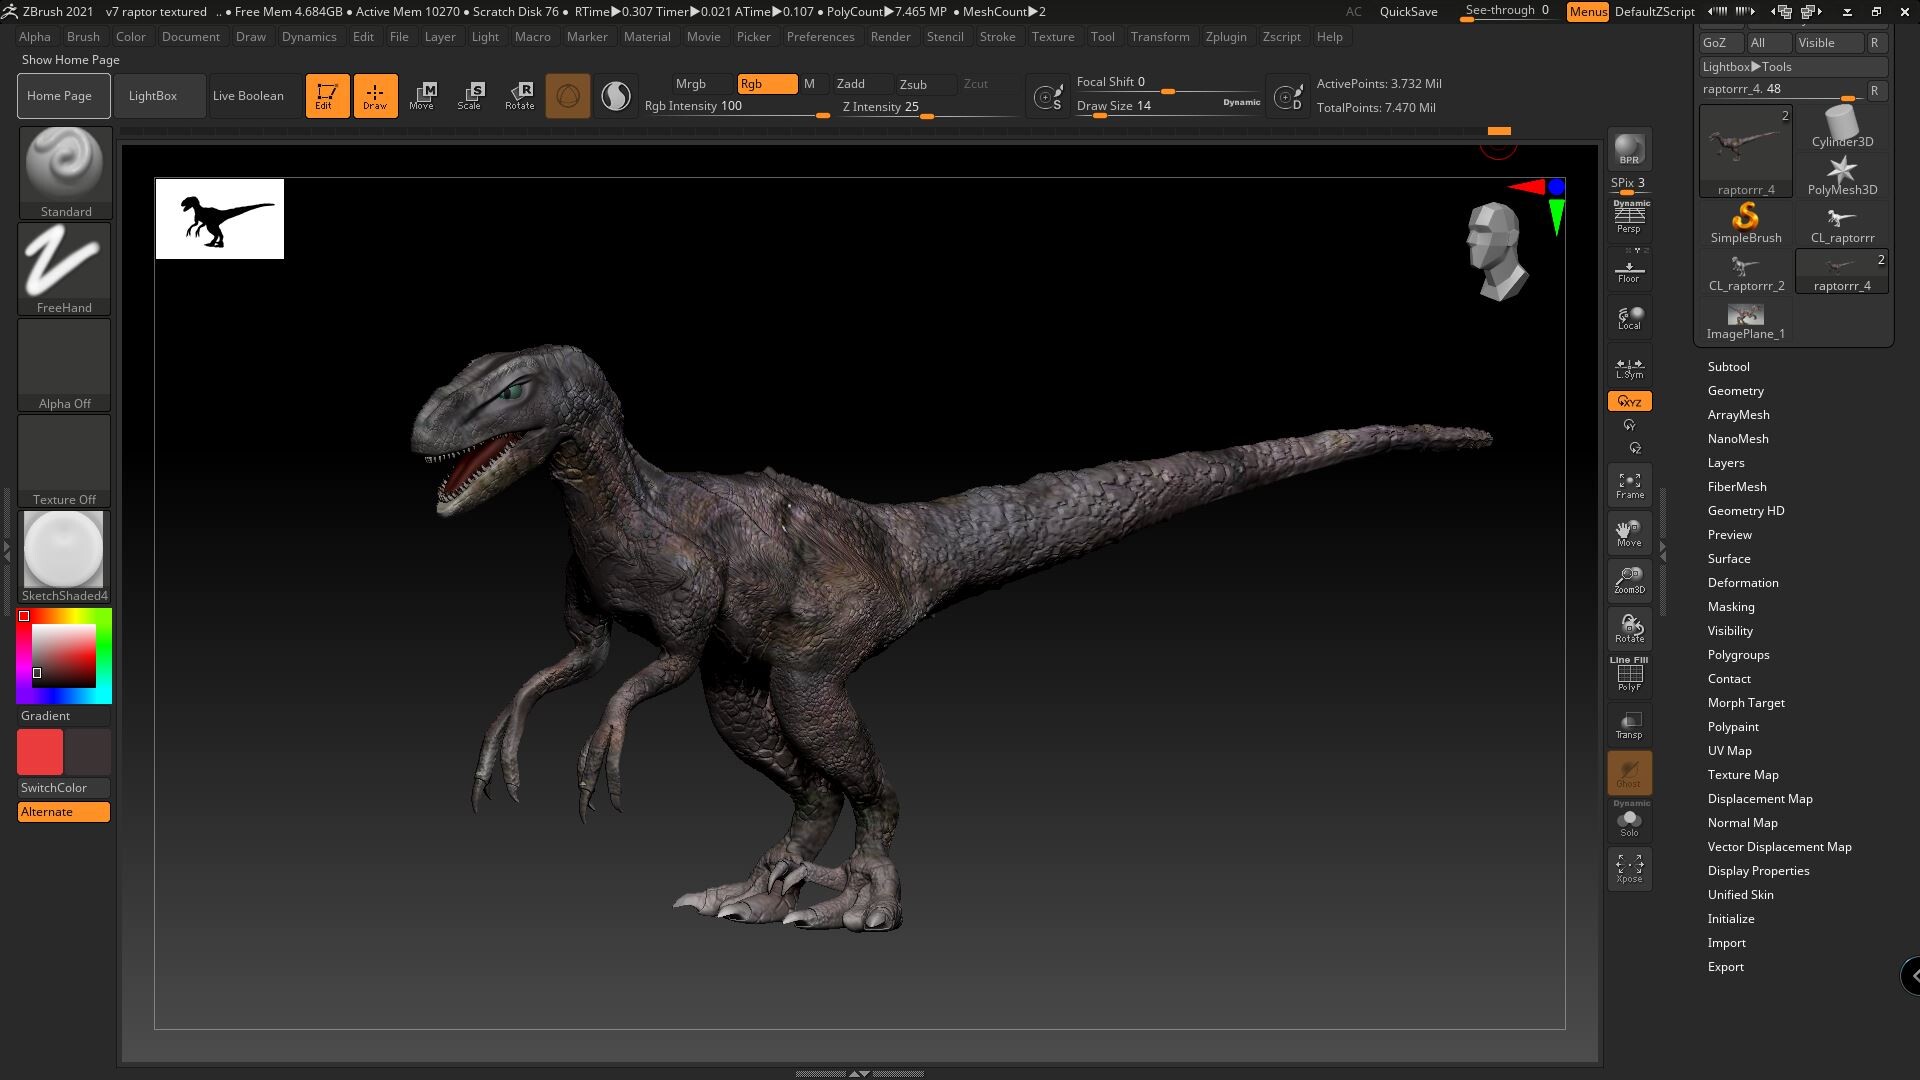The image size is (1920, 1080).
Task: Open the Zplugin menu
Action: click(x=1226, y=37)
